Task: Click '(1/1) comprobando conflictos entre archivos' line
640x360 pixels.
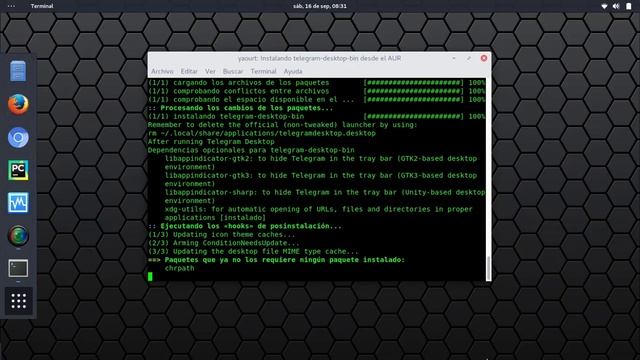Action: (238, 91)
